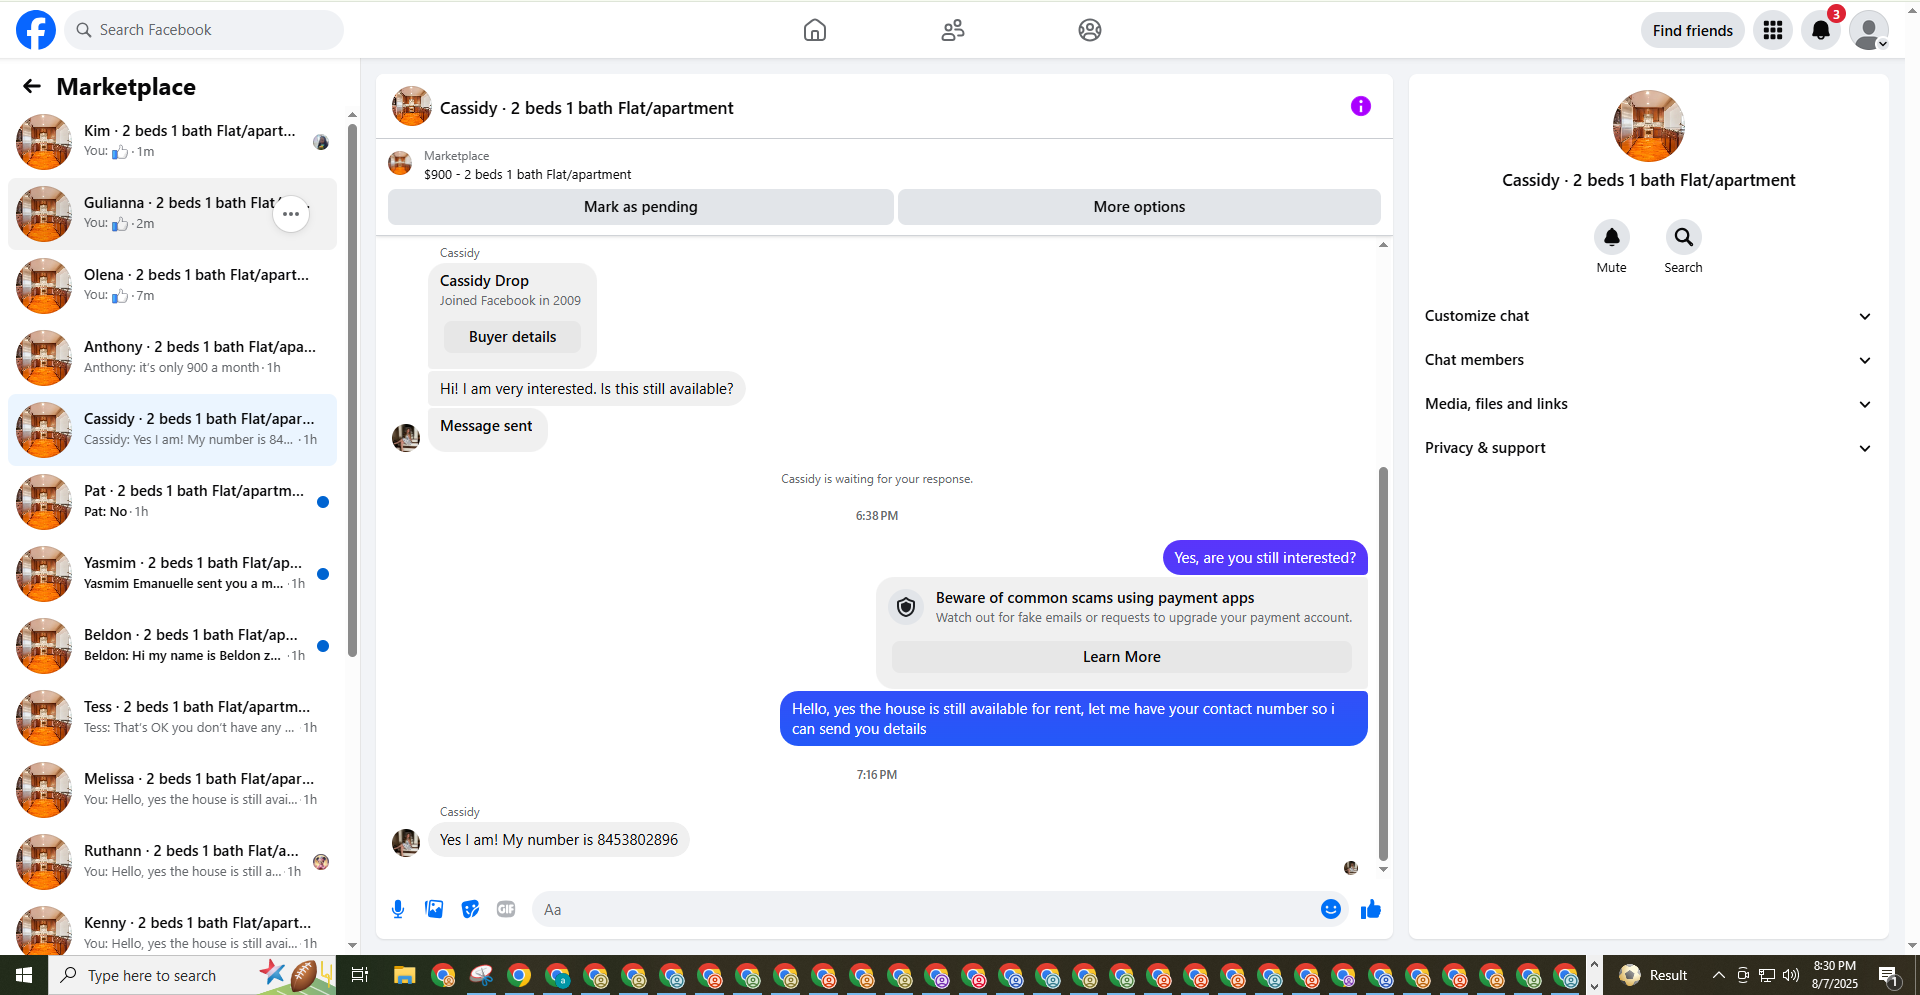
Task: Click More options button
Action: (x=1139, y=207)
